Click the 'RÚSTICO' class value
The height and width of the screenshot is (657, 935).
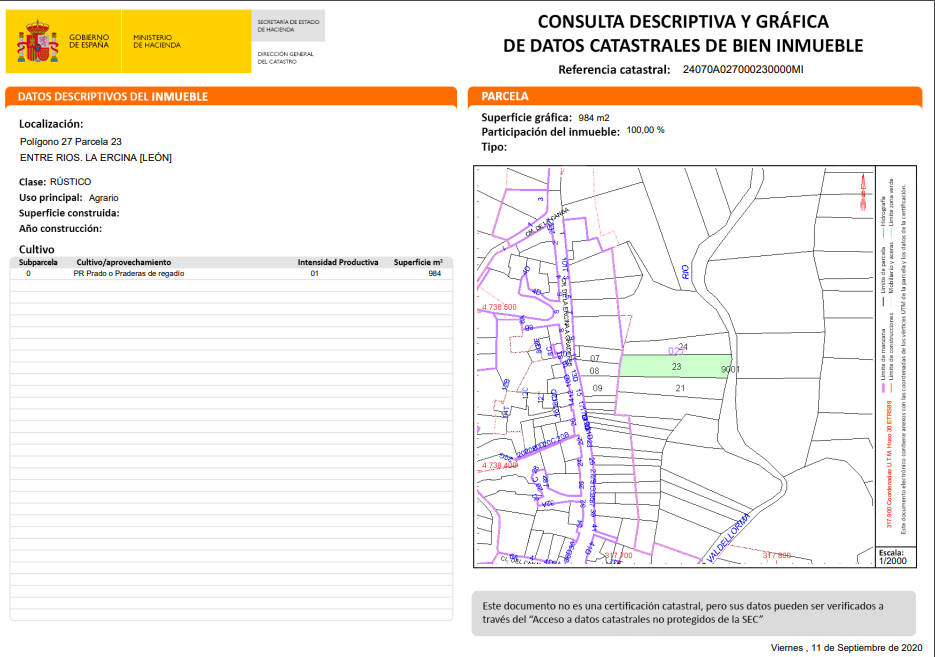(x=70, y=181)
